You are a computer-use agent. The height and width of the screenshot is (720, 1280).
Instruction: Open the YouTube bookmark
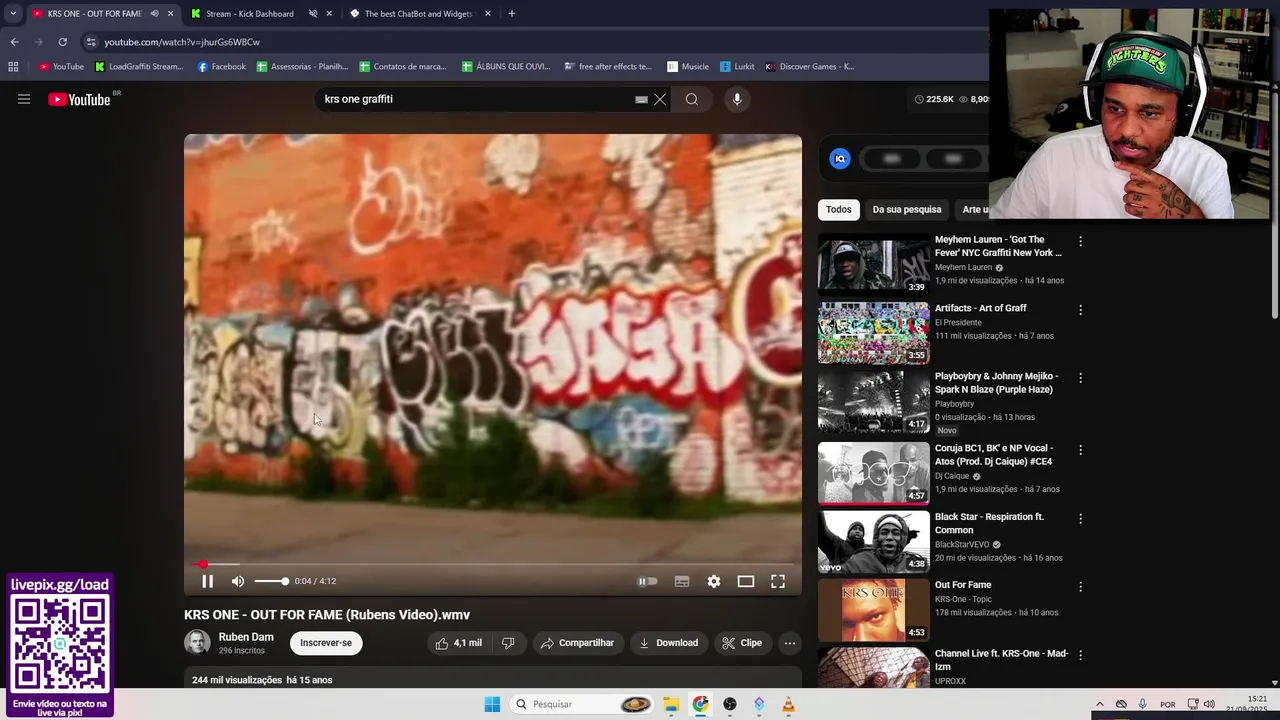point(61,67)
